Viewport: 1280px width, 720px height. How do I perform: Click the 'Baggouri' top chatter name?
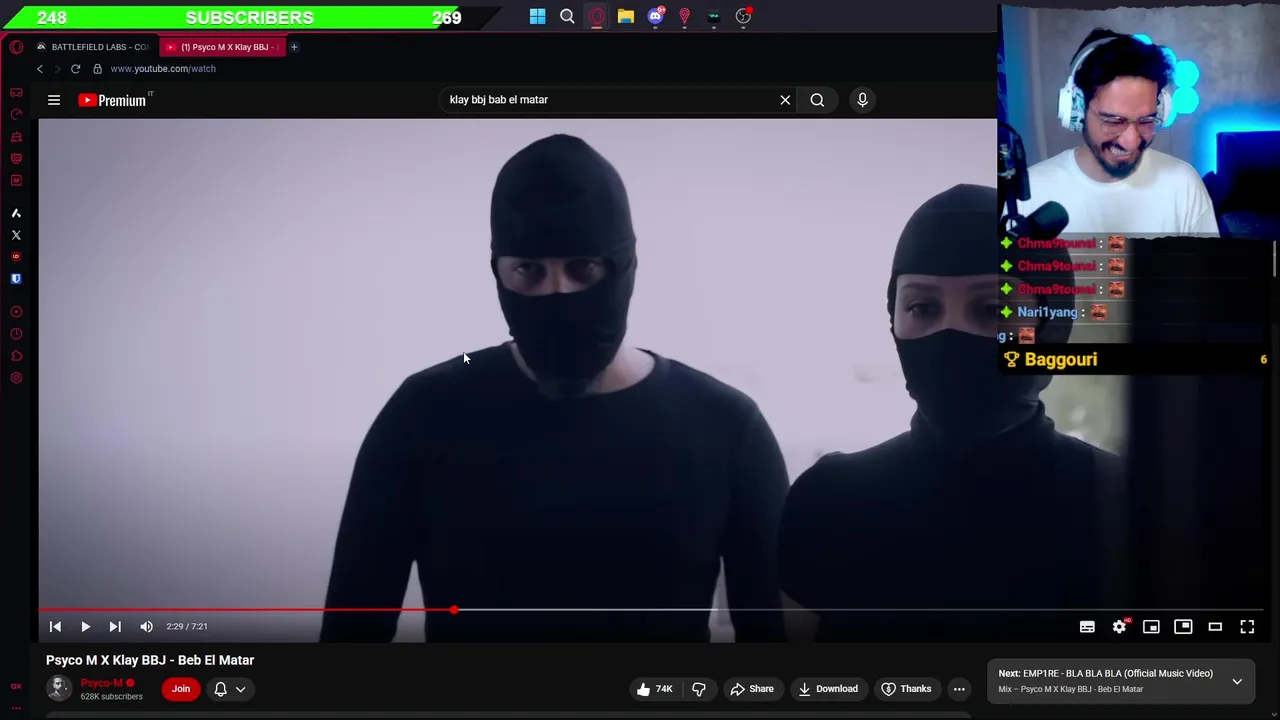coord(1061,360)
